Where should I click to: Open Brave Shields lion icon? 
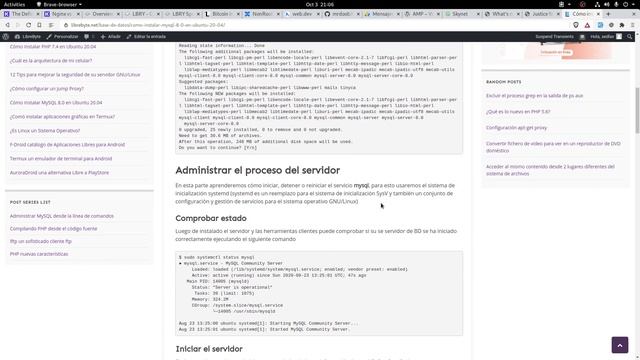point(576,25)
